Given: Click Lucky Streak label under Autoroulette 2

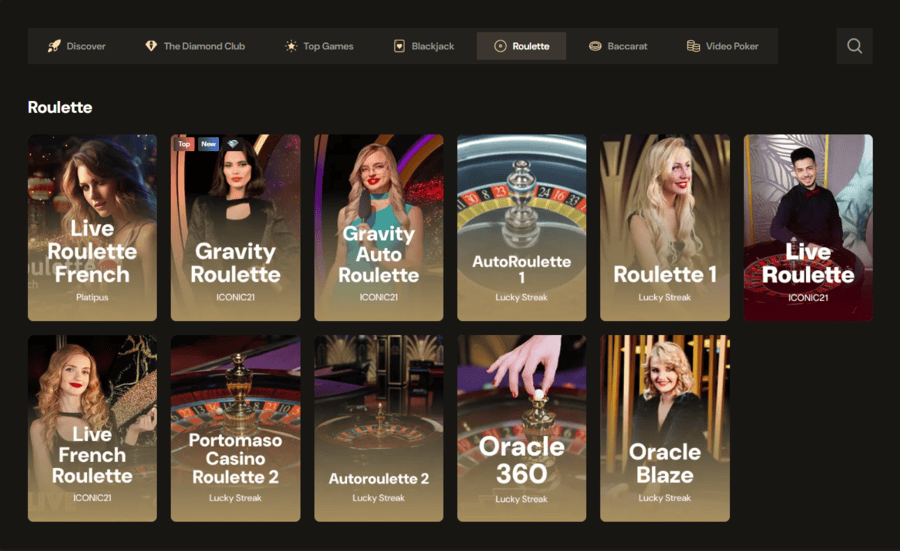Looking at the screenshot, I should tap(379, 498).
